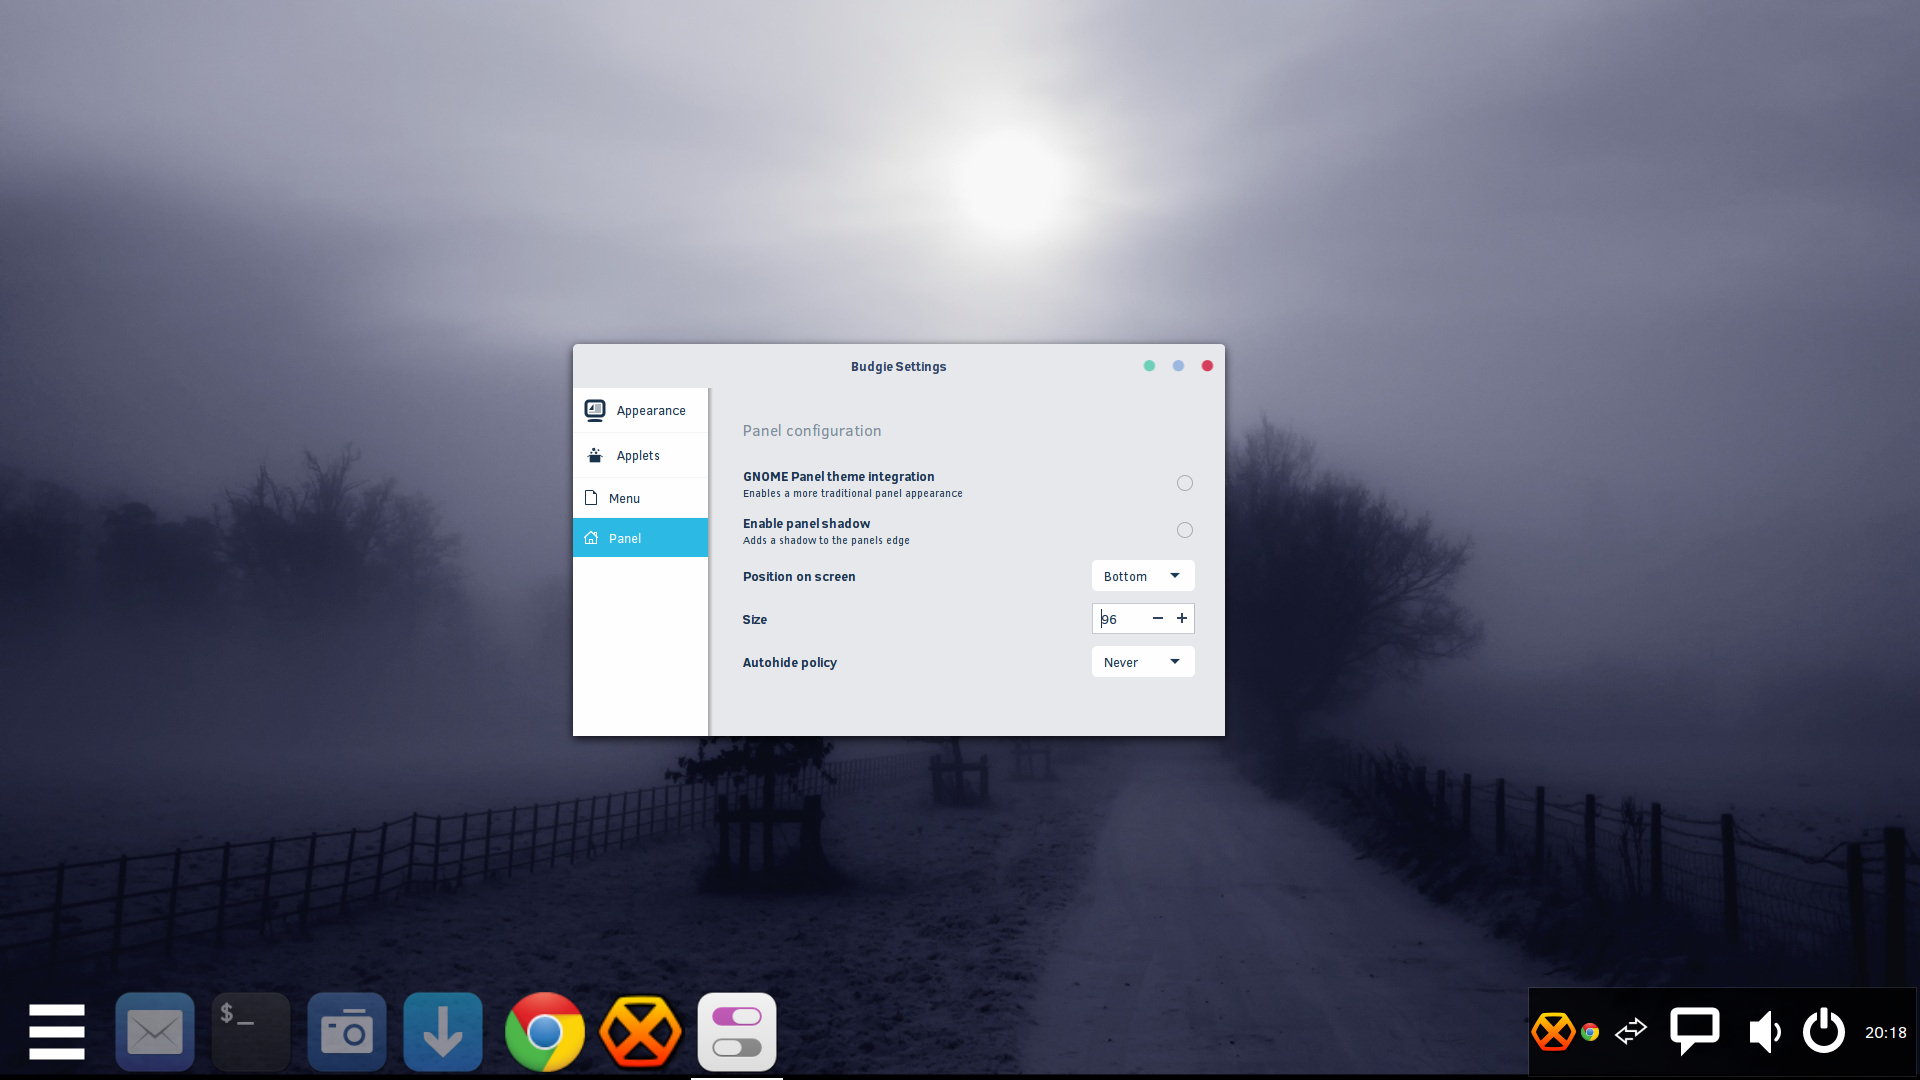This screenshot has width=1920, height=1080.
Task: Click the Applets icon in sidebar
Action: [595, 455]
